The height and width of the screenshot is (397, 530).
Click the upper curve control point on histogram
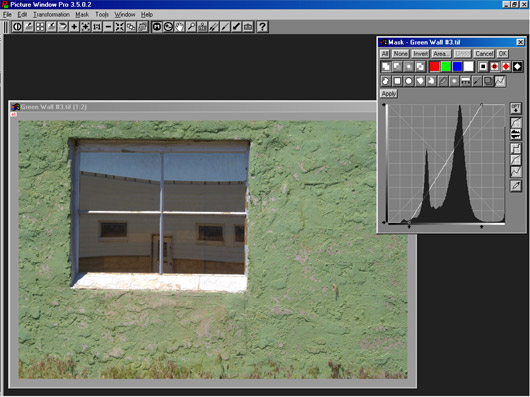click(482, 105)
